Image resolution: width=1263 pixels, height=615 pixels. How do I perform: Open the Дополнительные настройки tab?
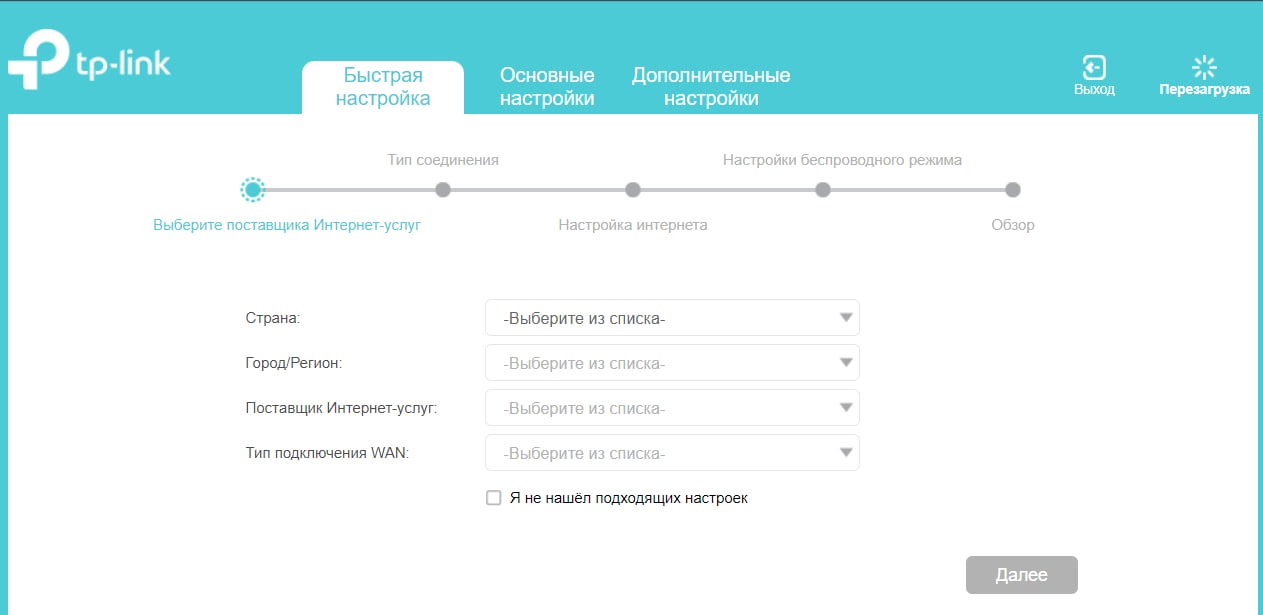pyautogui.click(x=711, y=87)
